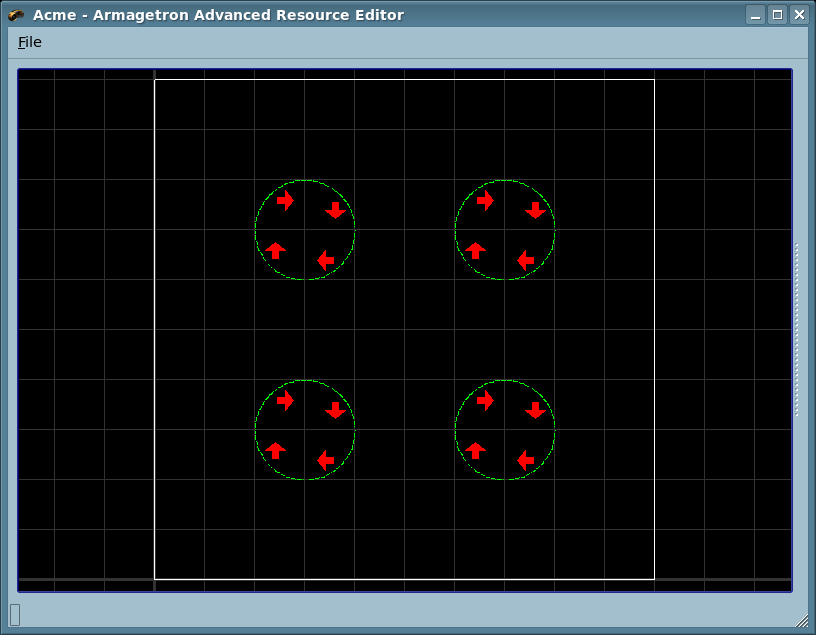Viewport: 816px width, 635px height.
Task: Minimize the Acme editor window
Action: 756,15
